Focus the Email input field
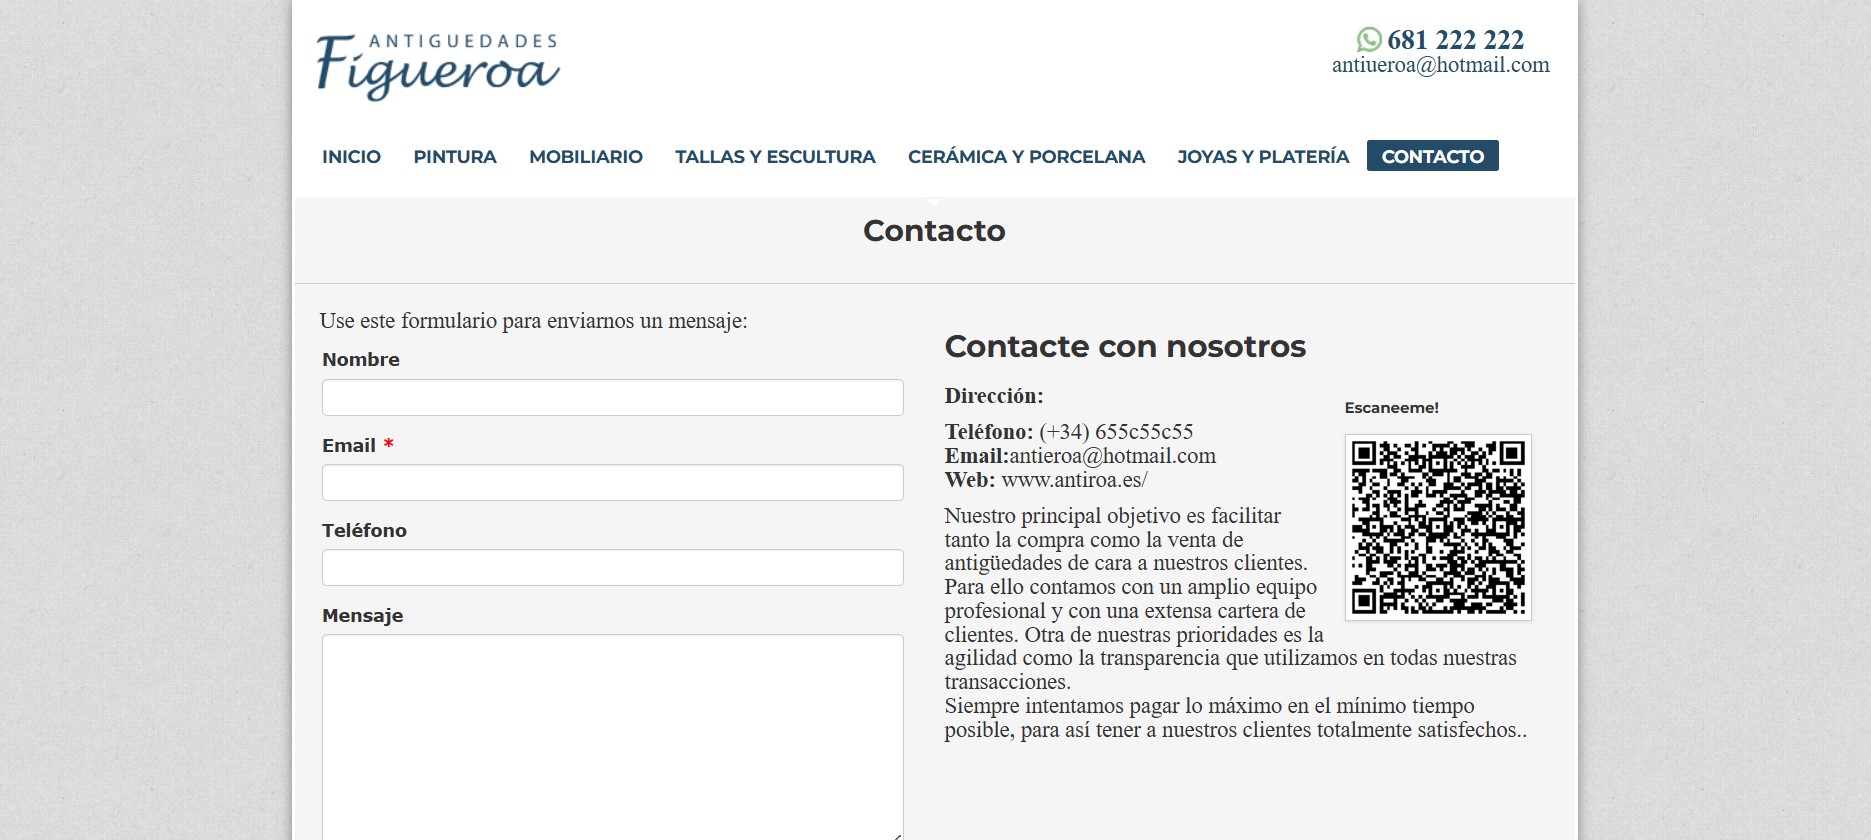Screen dimensions: 1871x840 pos(612,482)
